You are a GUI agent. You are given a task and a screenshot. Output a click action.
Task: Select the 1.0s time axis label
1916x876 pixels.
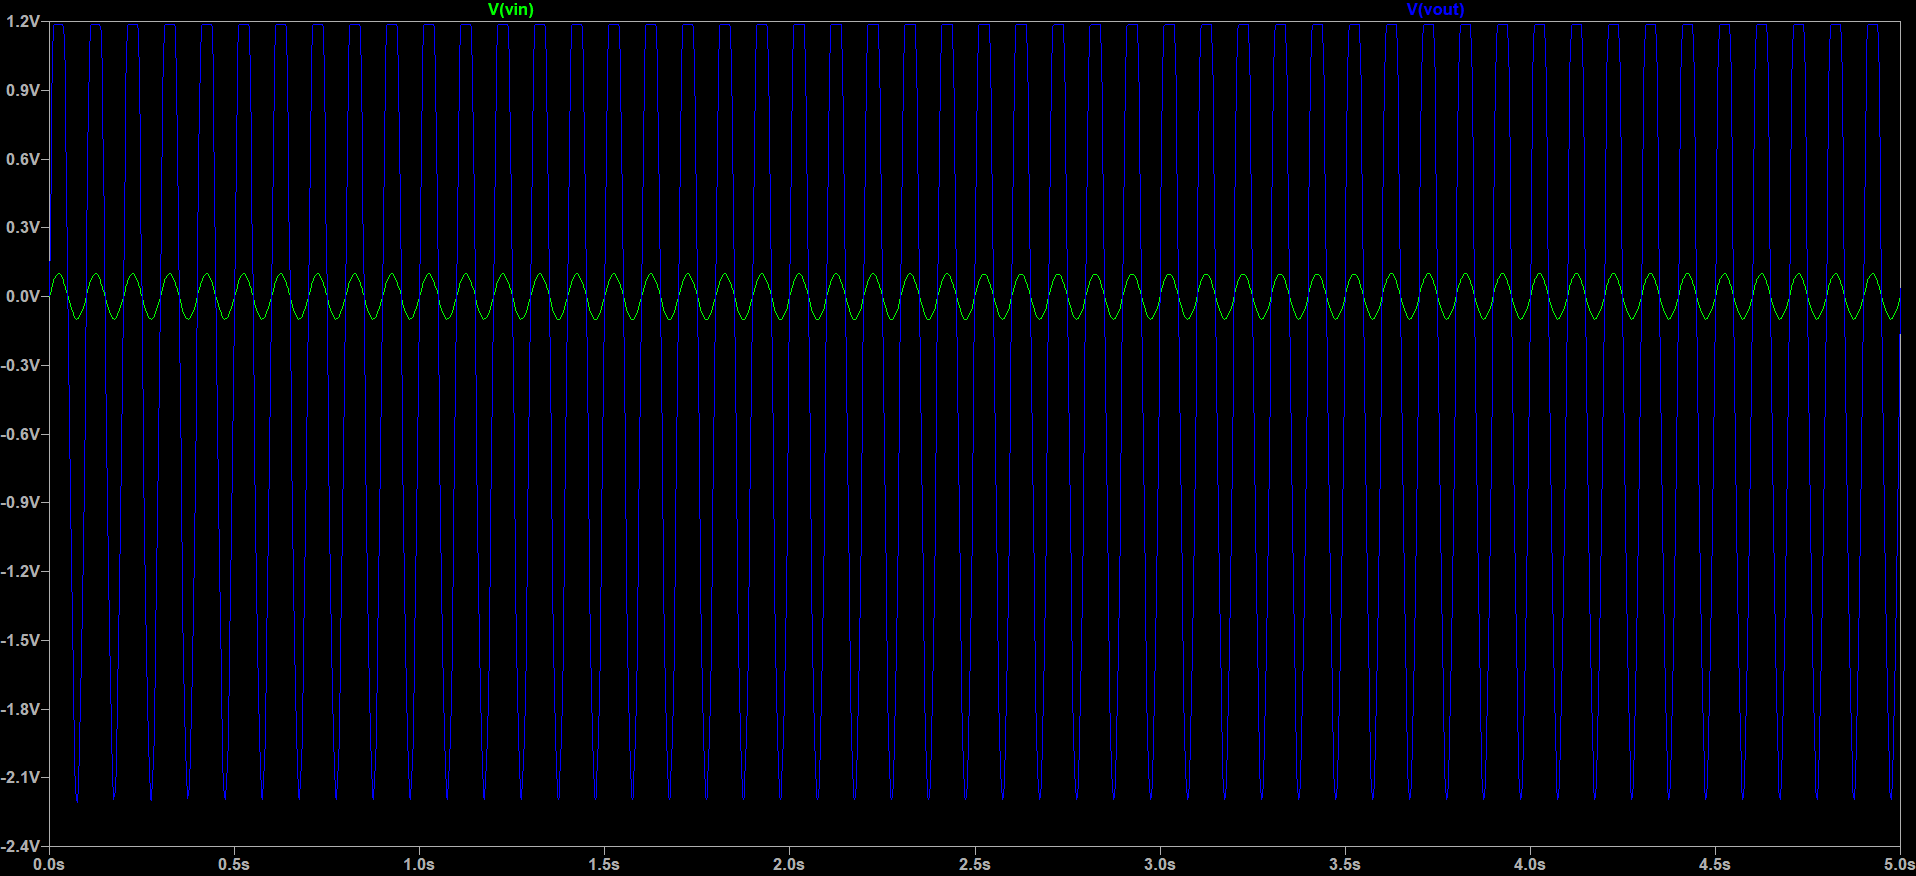coord(419,864)
